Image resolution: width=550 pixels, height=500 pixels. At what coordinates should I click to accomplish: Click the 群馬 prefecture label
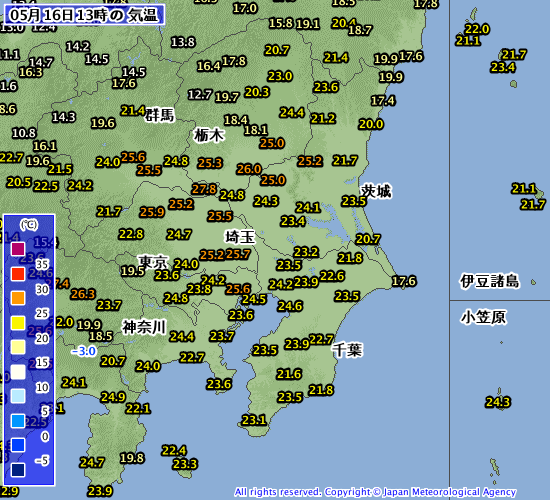pyautogui.click(x=160, y=115)
